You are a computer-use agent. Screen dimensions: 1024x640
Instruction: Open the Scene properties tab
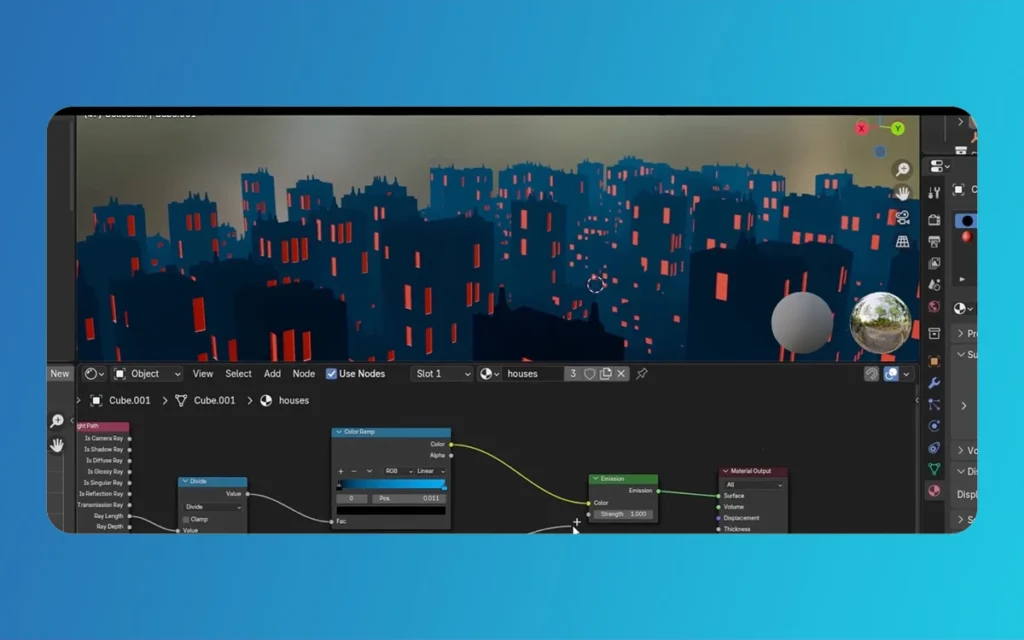tap(934, 285)
